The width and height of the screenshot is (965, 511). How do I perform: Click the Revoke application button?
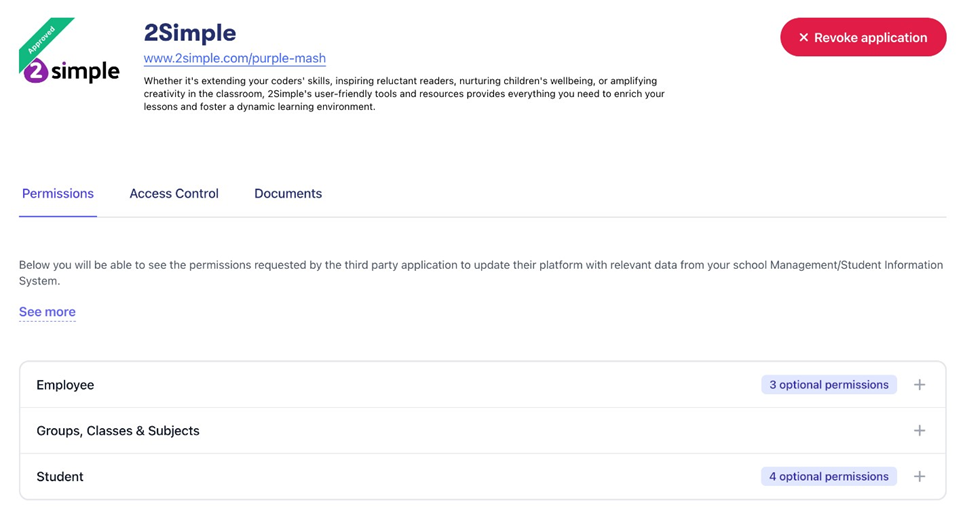point(863,37)
